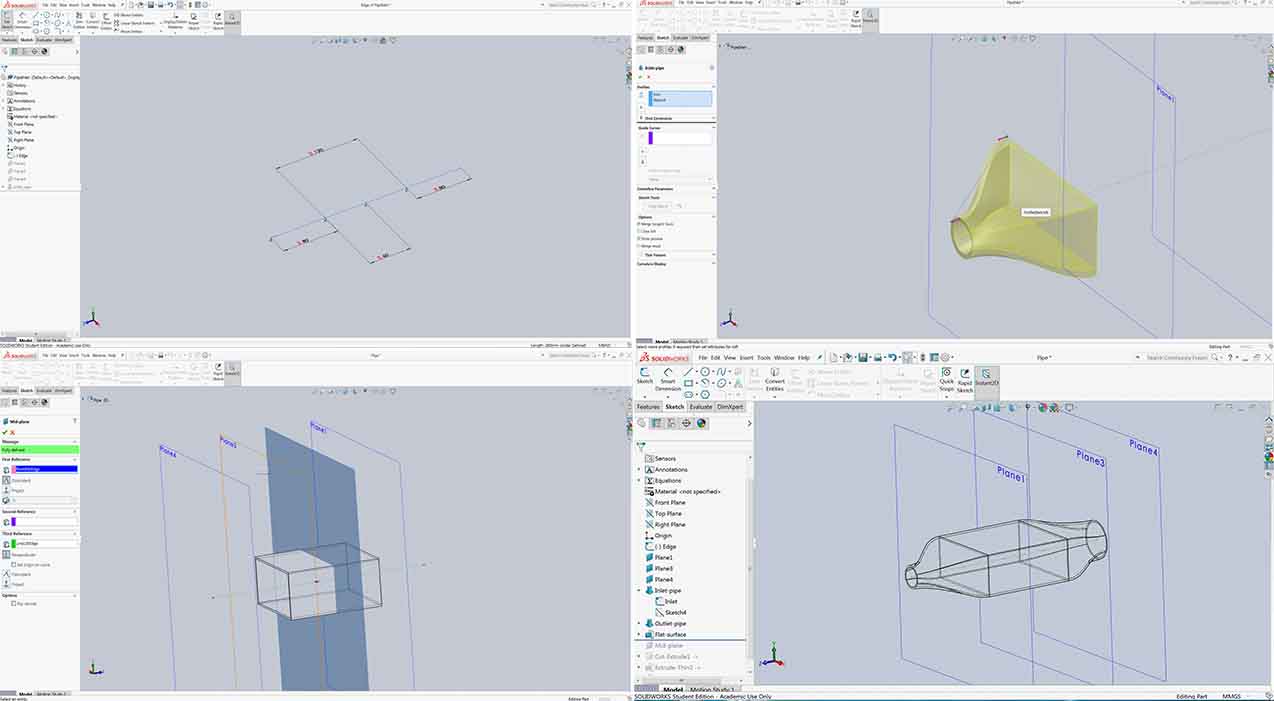Open the DimXpertManager tab icon in lower-right window
This screenshot has width=1274, height=701.
click(x=686, y=423)
